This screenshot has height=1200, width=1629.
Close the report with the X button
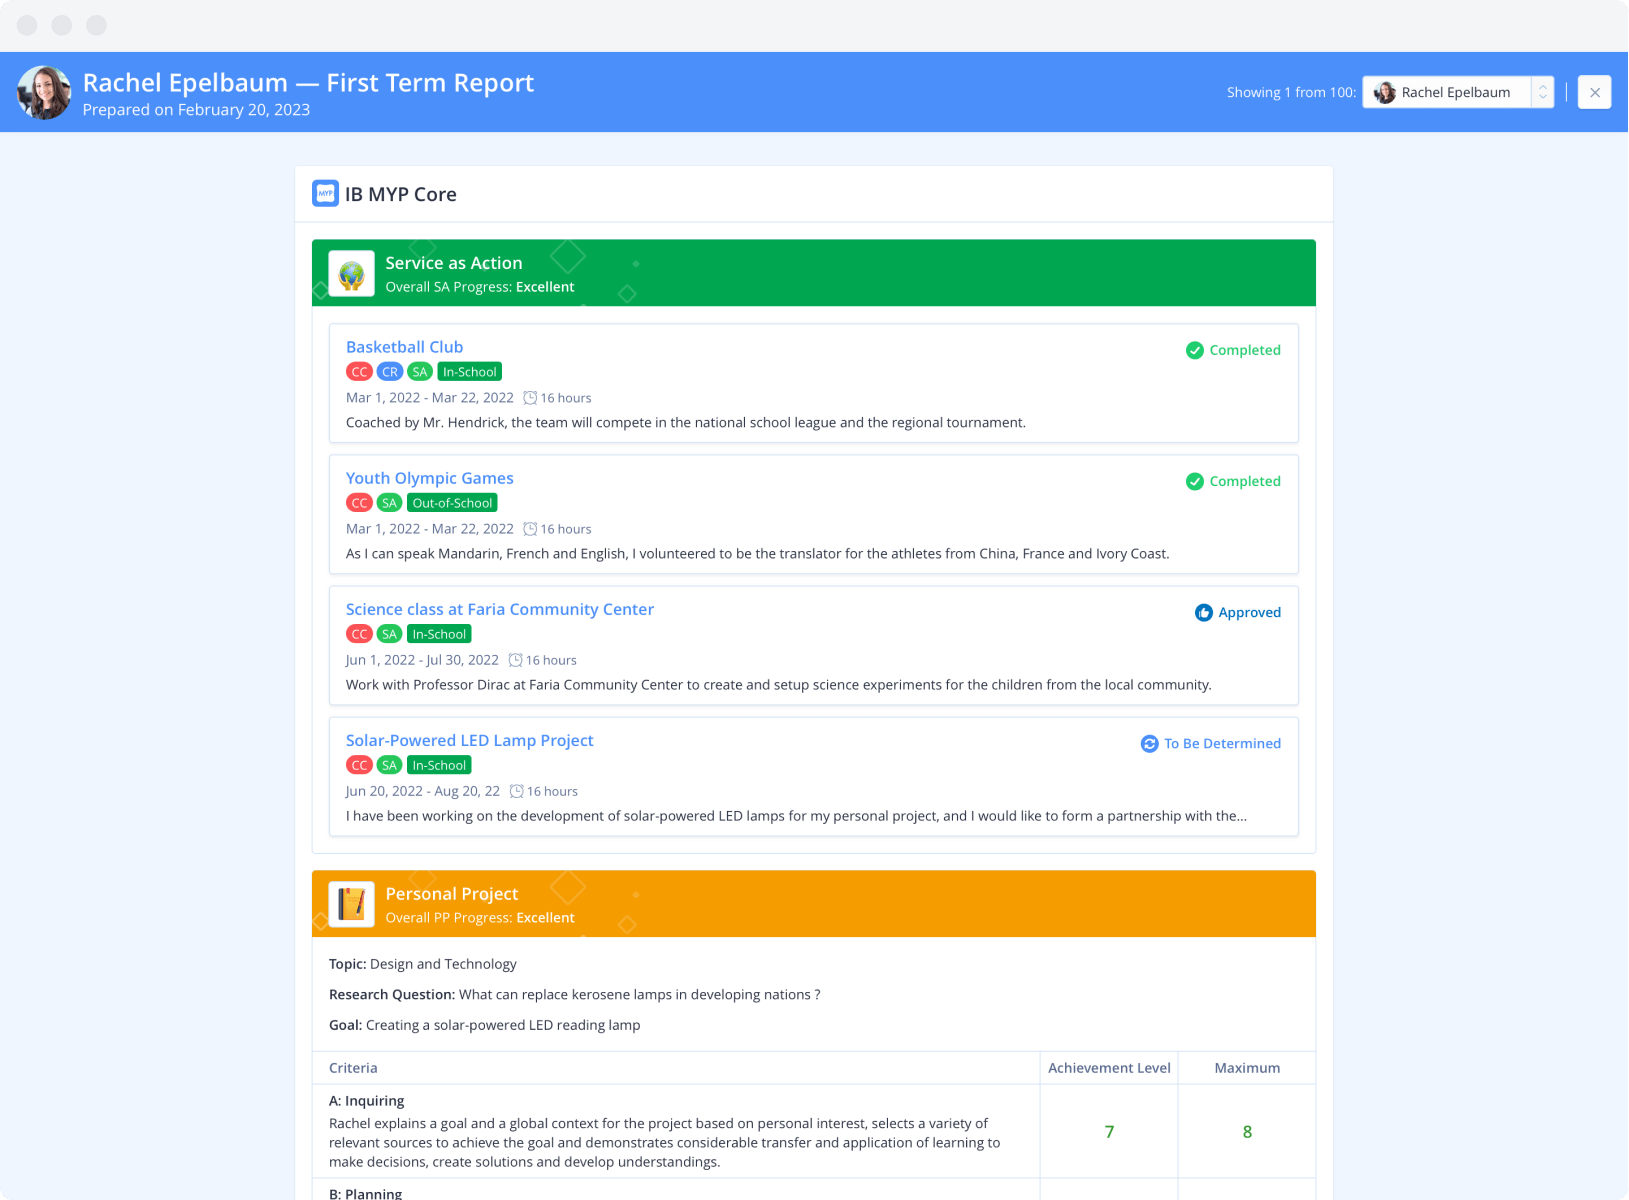tap(1594, 92)
